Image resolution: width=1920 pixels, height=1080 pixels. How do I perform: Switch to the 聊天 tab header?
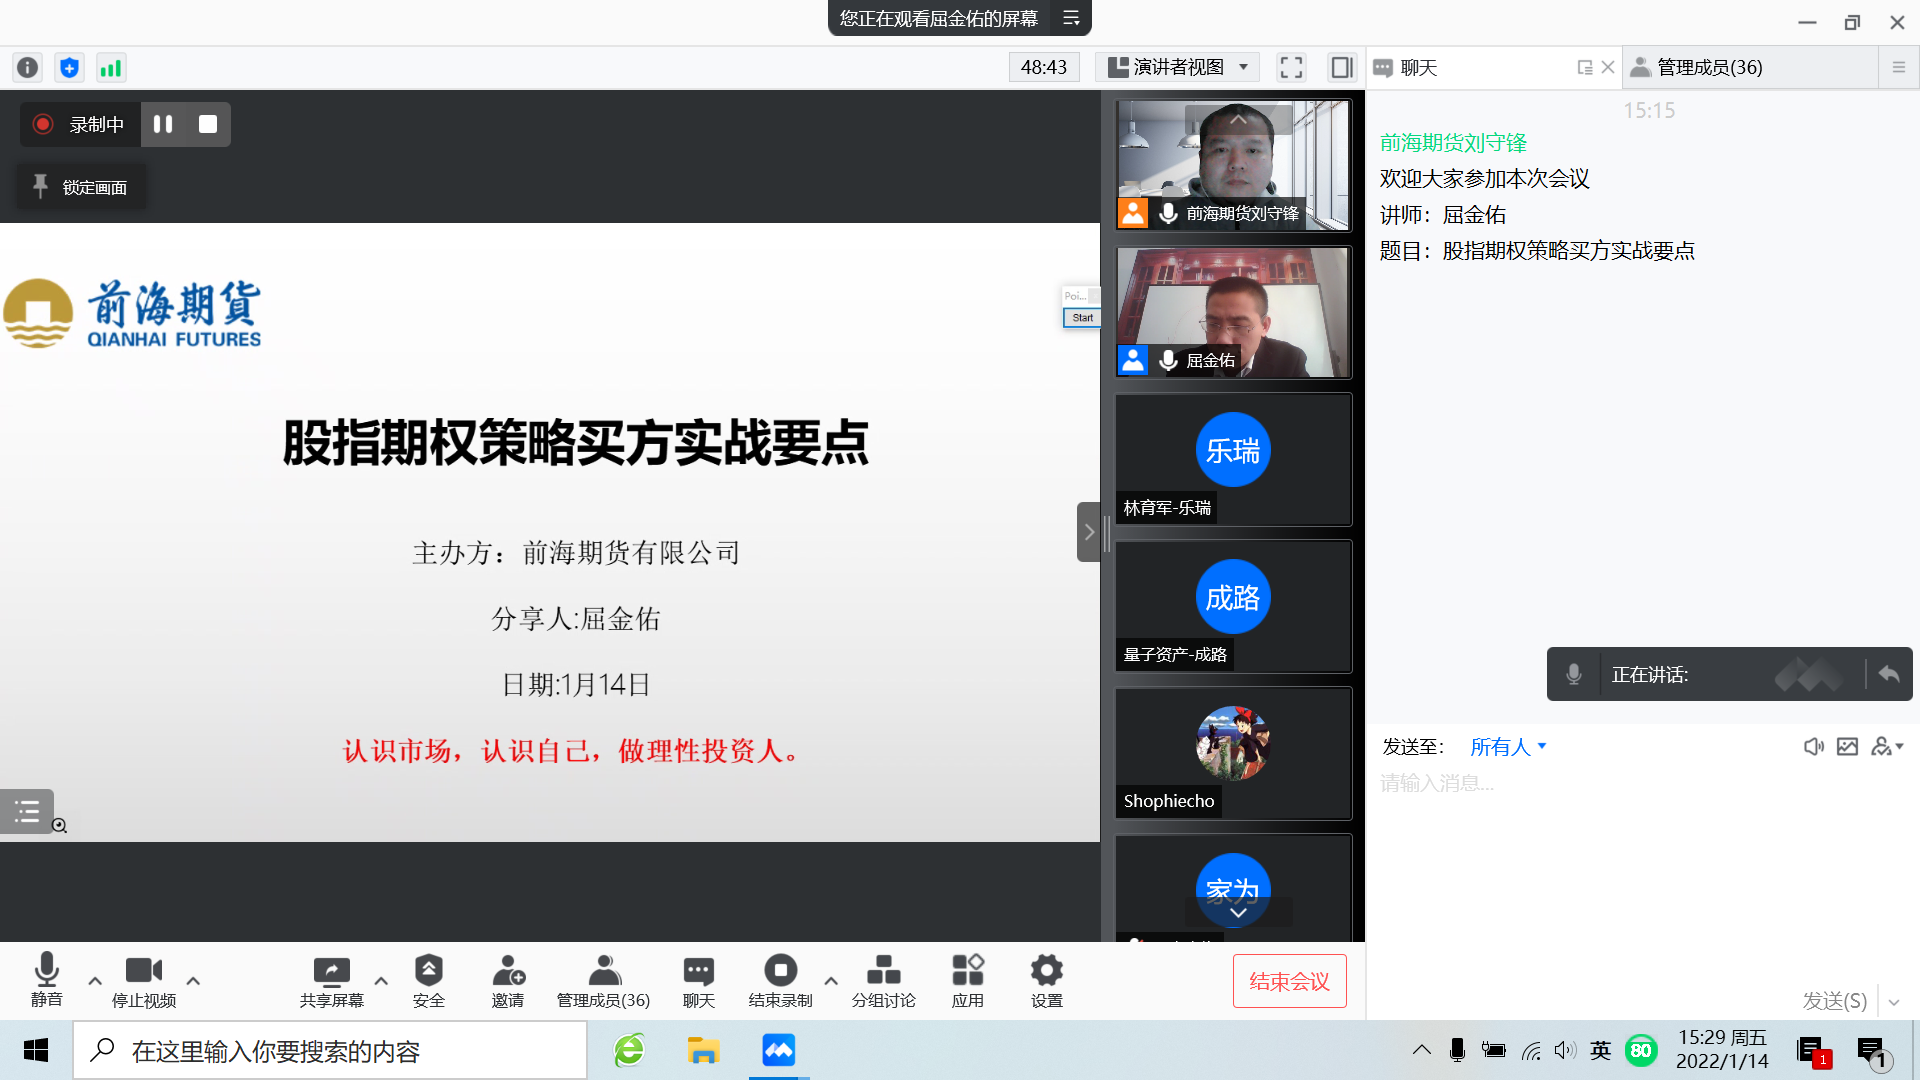(1419, 67)
